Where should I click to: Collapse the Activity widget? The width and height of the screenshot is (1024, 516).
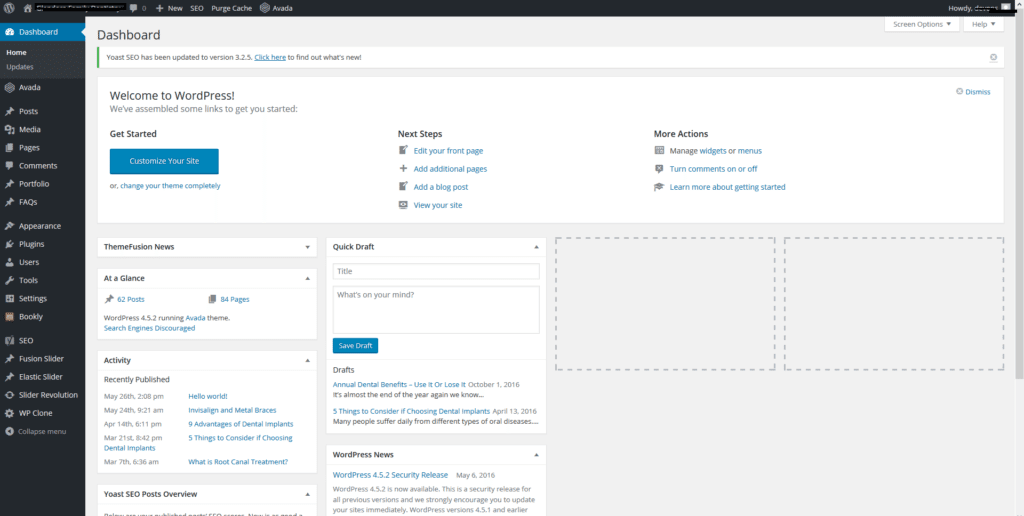coord(308,361)
